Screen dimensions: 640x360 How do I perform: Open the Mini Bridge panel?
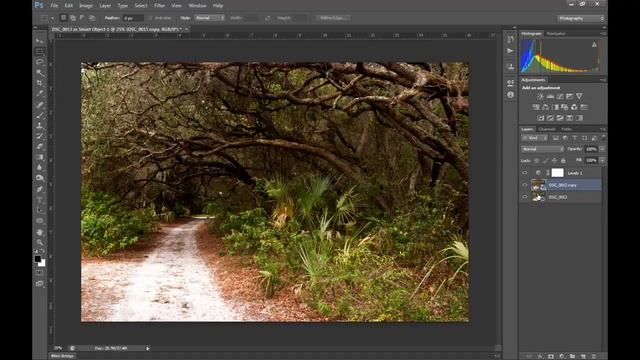coord(62,356)
